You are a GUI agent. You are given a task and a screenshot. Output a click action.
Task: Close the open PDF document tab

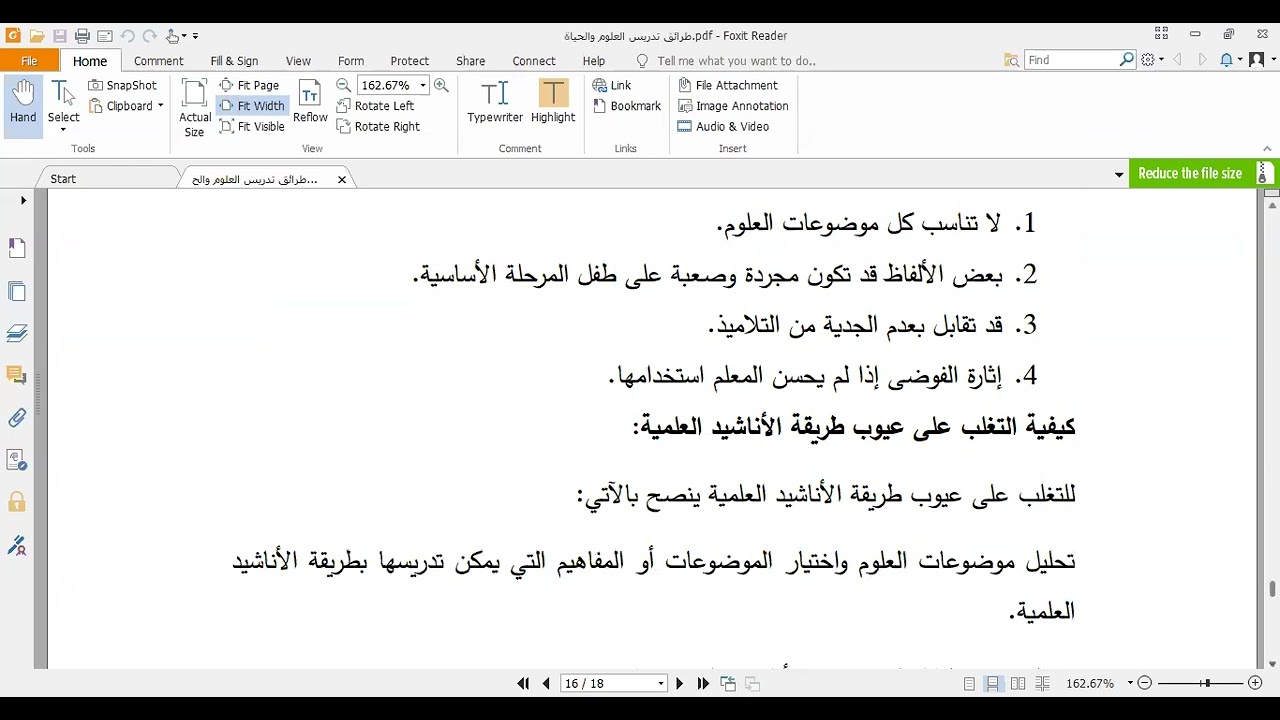[342, 180]
